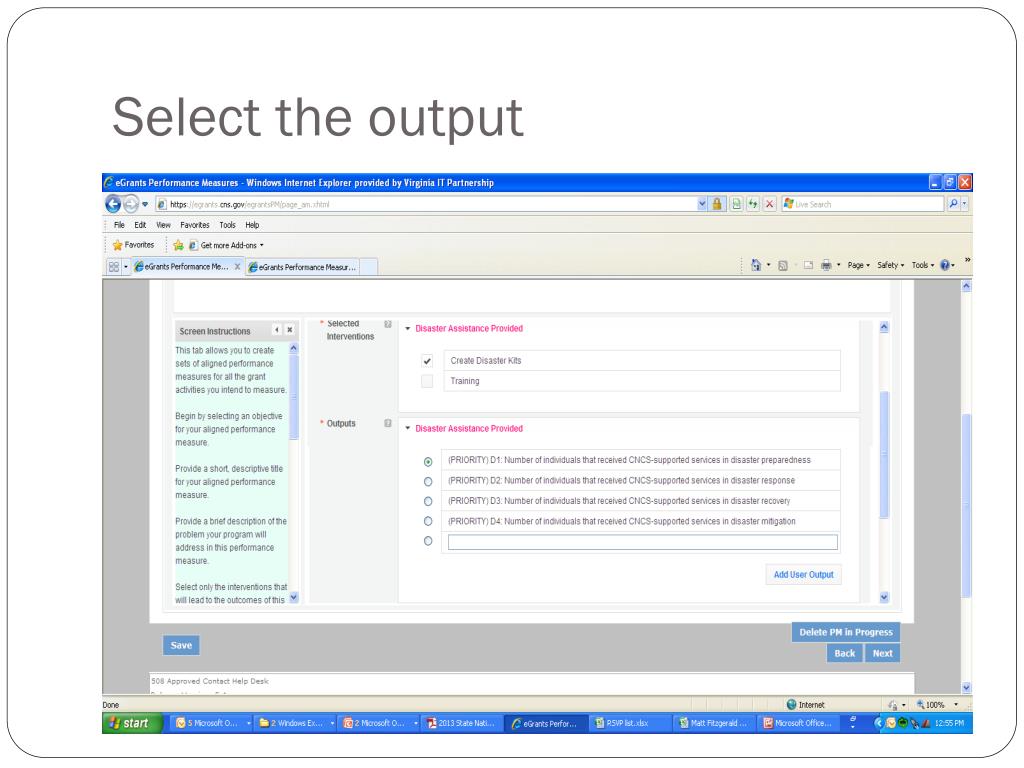Click the browser Forward arrow button

131,204
